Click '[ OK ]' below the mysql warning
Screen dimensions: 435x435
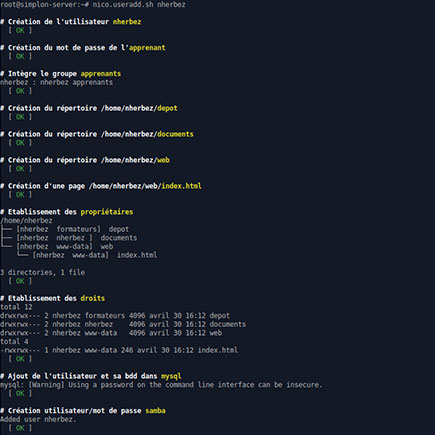(20, 393)
